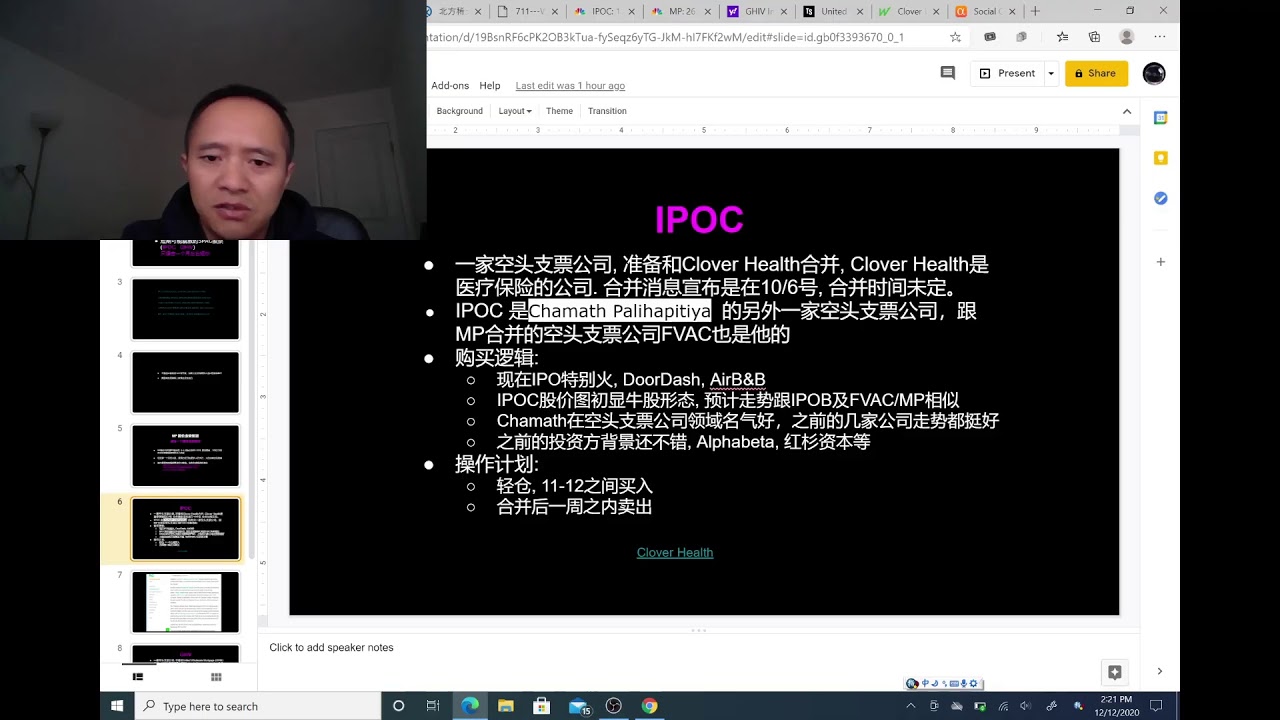Screen dimensions: 1280x720
Task: Open the Google account avatar
Action: [x=1154, y=73]
